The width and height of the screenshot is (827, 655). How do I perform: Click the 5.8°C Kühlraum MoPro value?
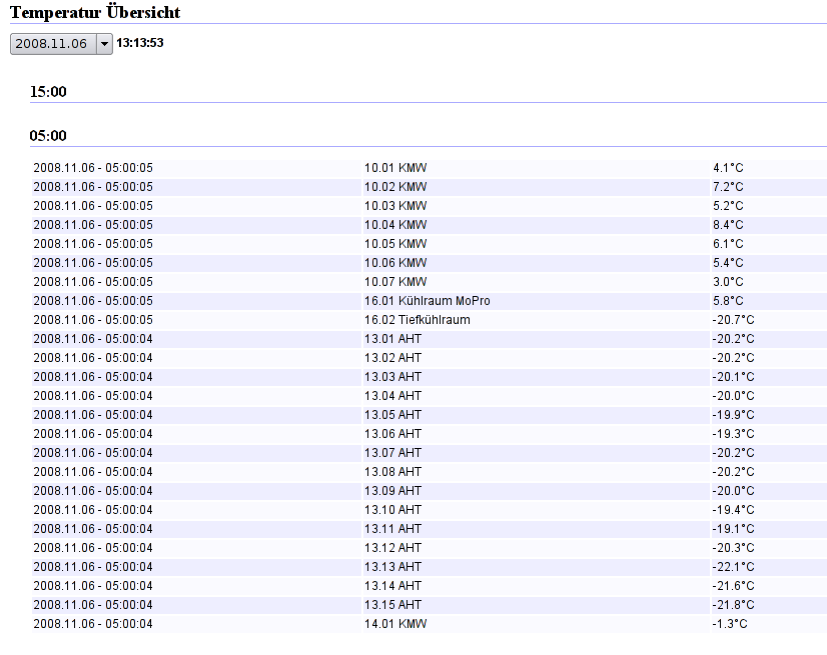pos(728,301)
